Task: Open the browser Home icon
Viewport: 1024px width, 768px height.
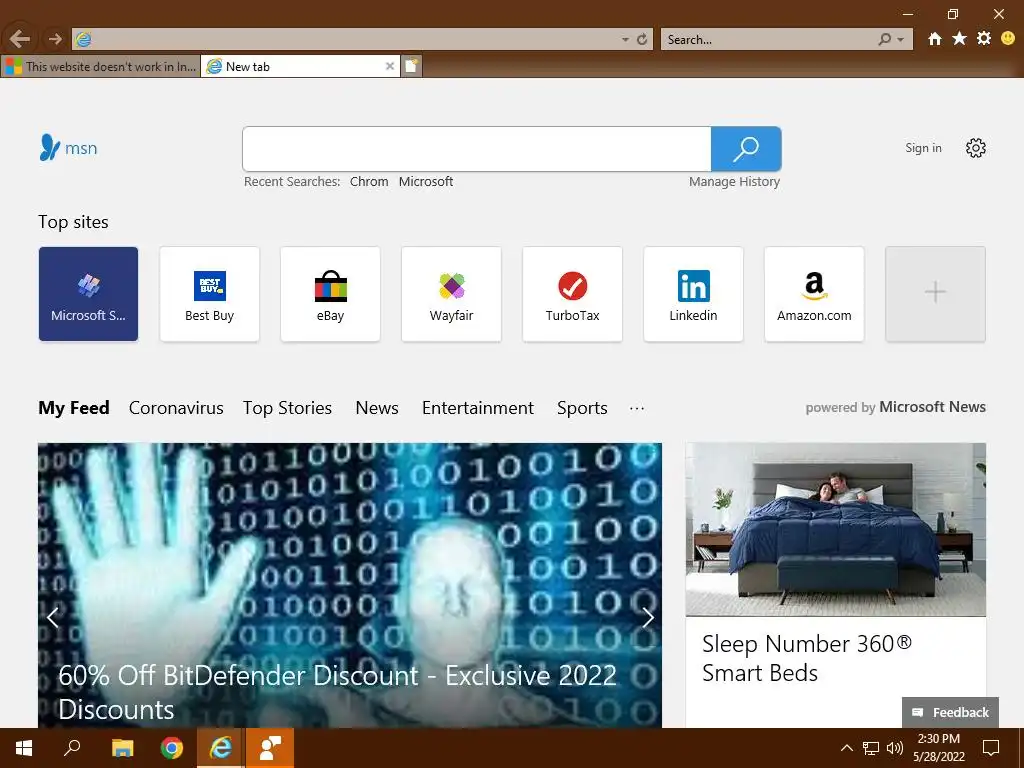Action: [x=935, y=39]
